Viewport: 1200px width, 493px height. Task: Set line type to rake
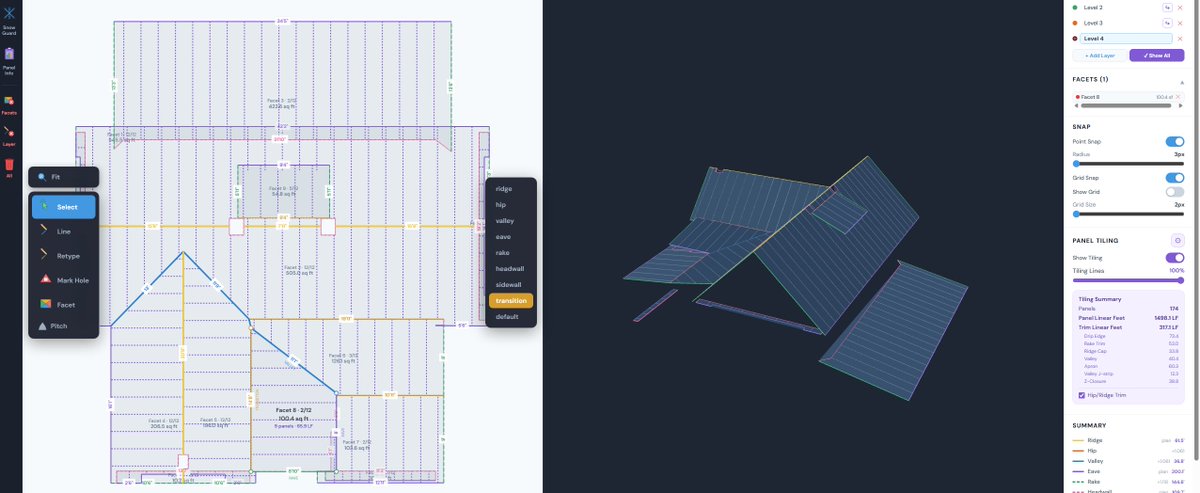[x=511, y=252]
